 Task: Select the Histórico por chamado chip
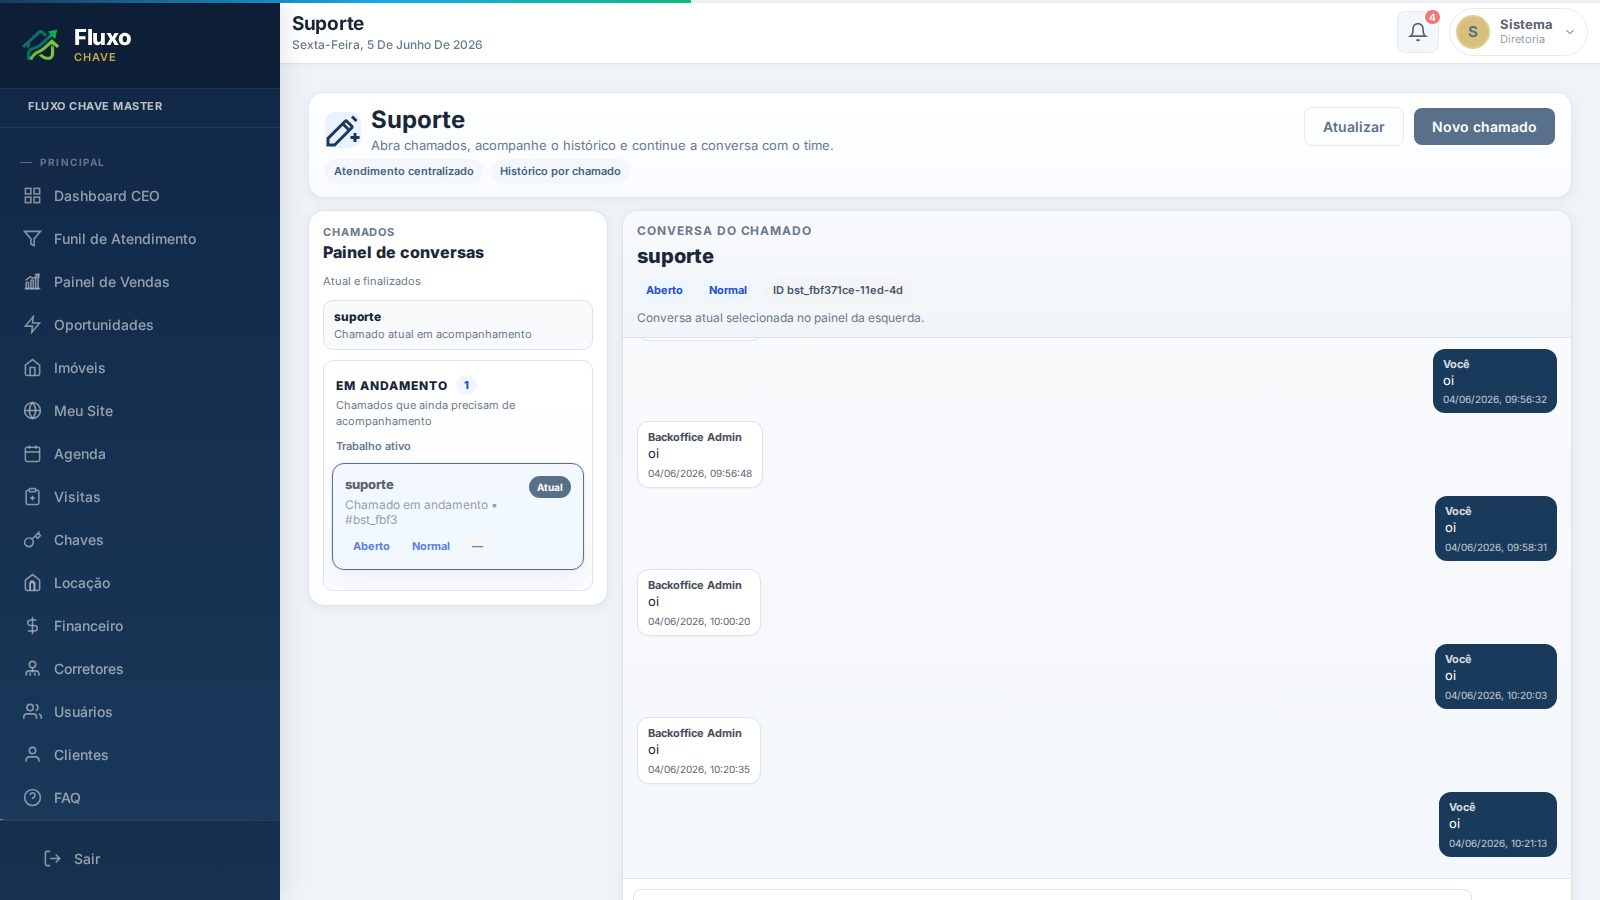point(560,171)
